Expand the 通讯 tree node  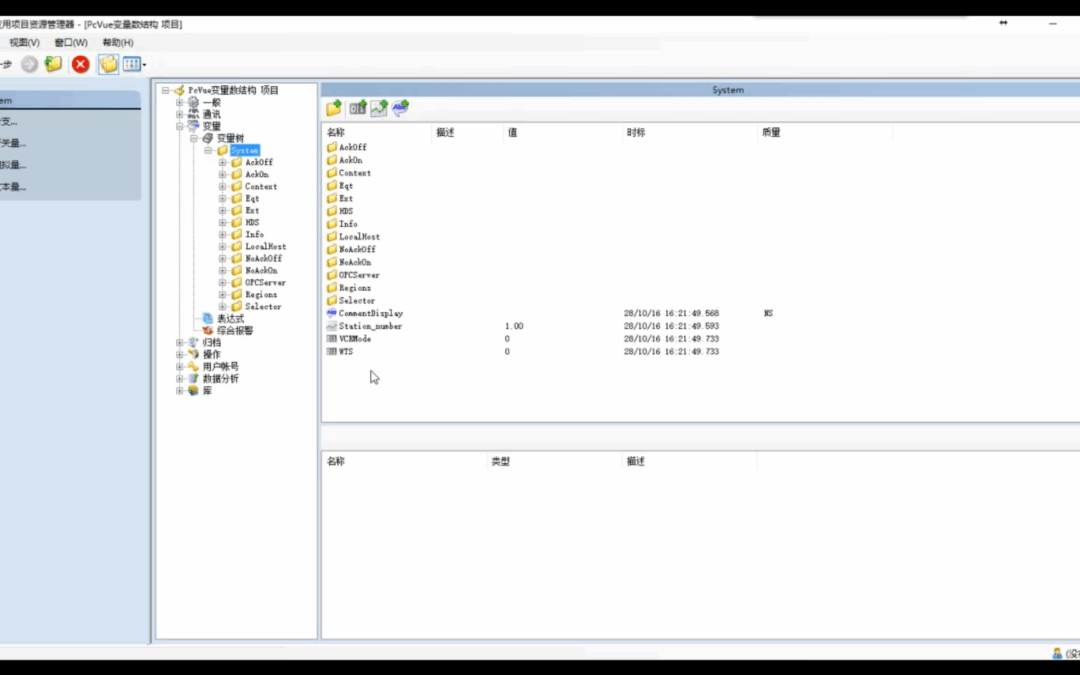180,114
